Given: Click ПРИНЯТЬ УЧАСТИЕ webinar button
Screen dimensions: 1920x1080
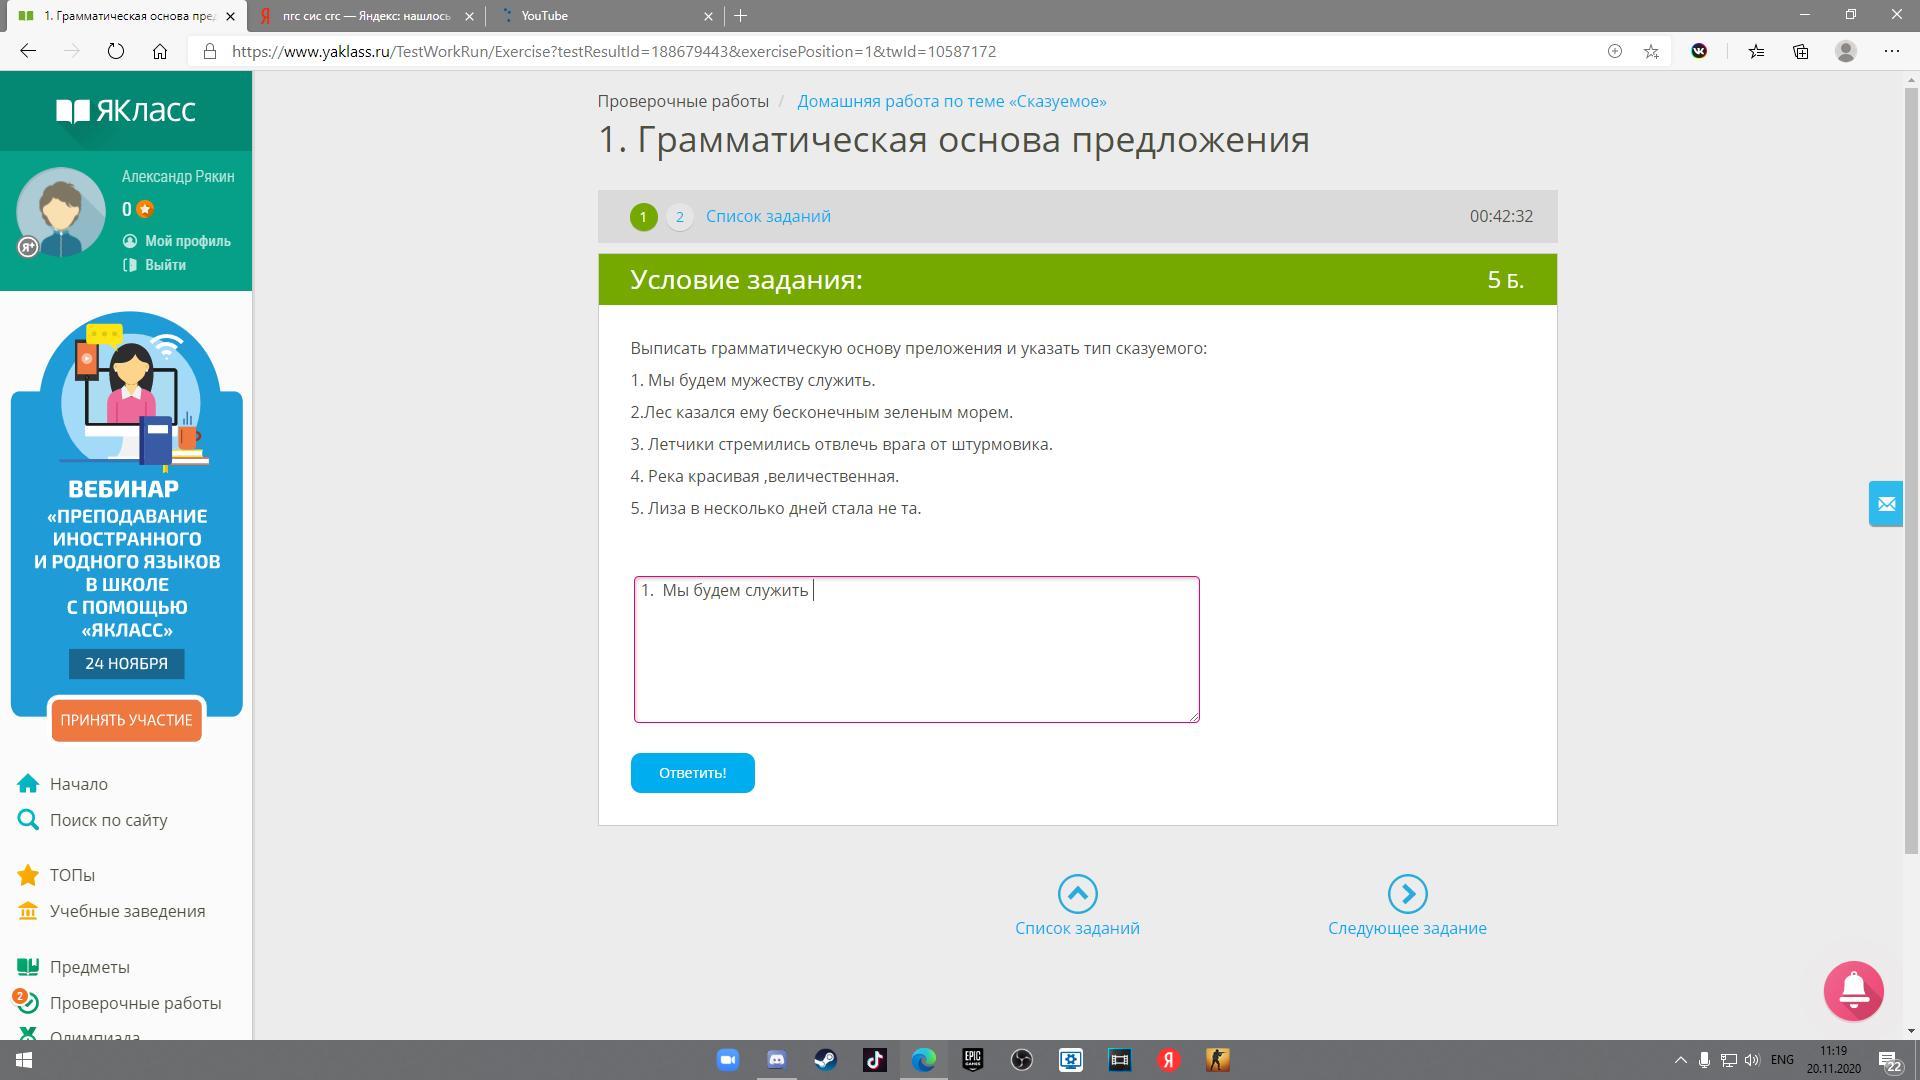Looking at the screenshot, I should [x=126, y=720].
